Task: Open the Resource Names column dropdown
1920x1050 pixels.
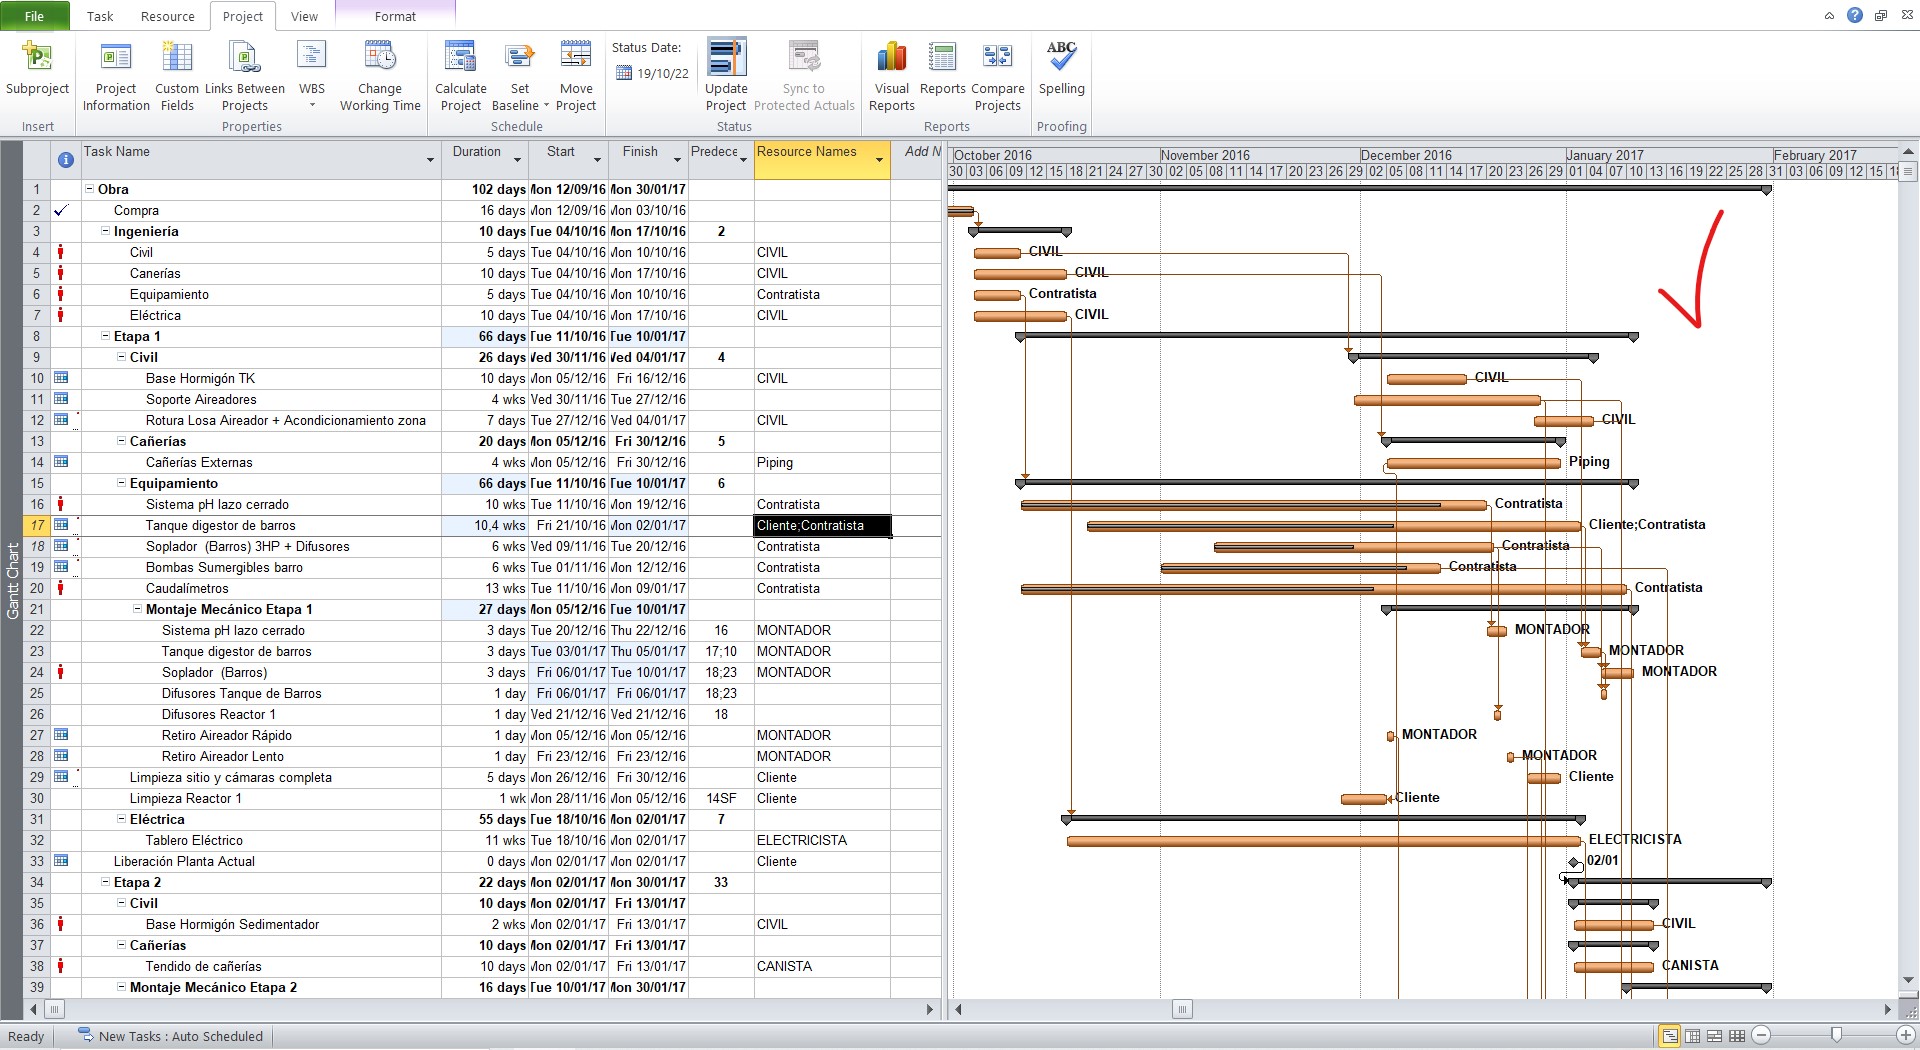Action: click(x=879, y=160)
